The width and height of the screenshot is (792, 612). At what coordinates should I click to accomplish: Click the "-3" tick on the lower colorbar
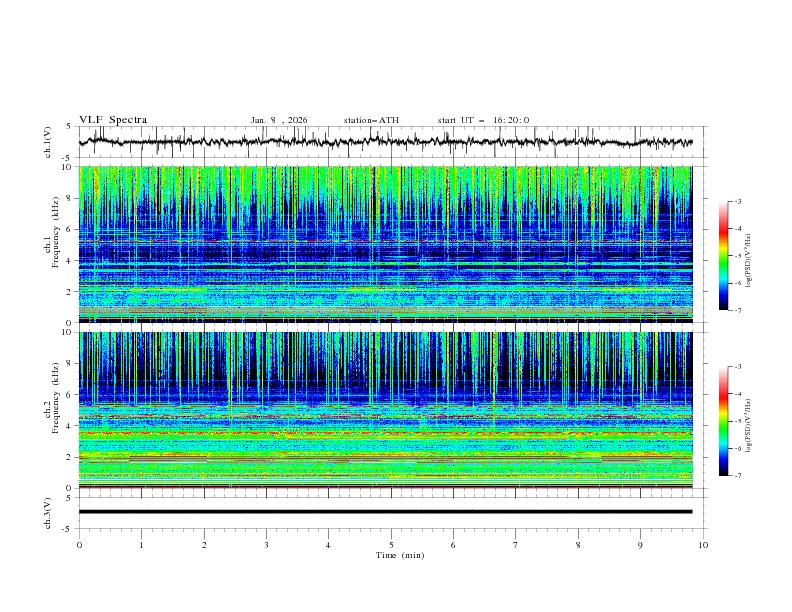738,367
